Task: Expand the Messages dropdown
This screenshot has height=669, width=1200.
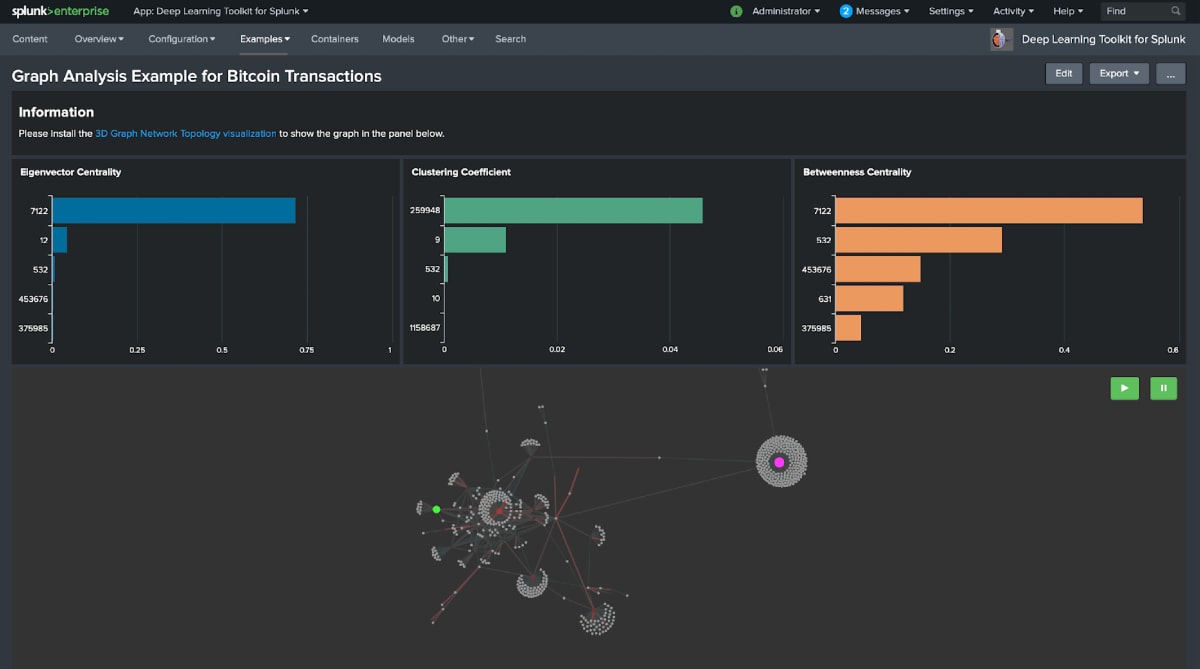Action: pos(883,11)
